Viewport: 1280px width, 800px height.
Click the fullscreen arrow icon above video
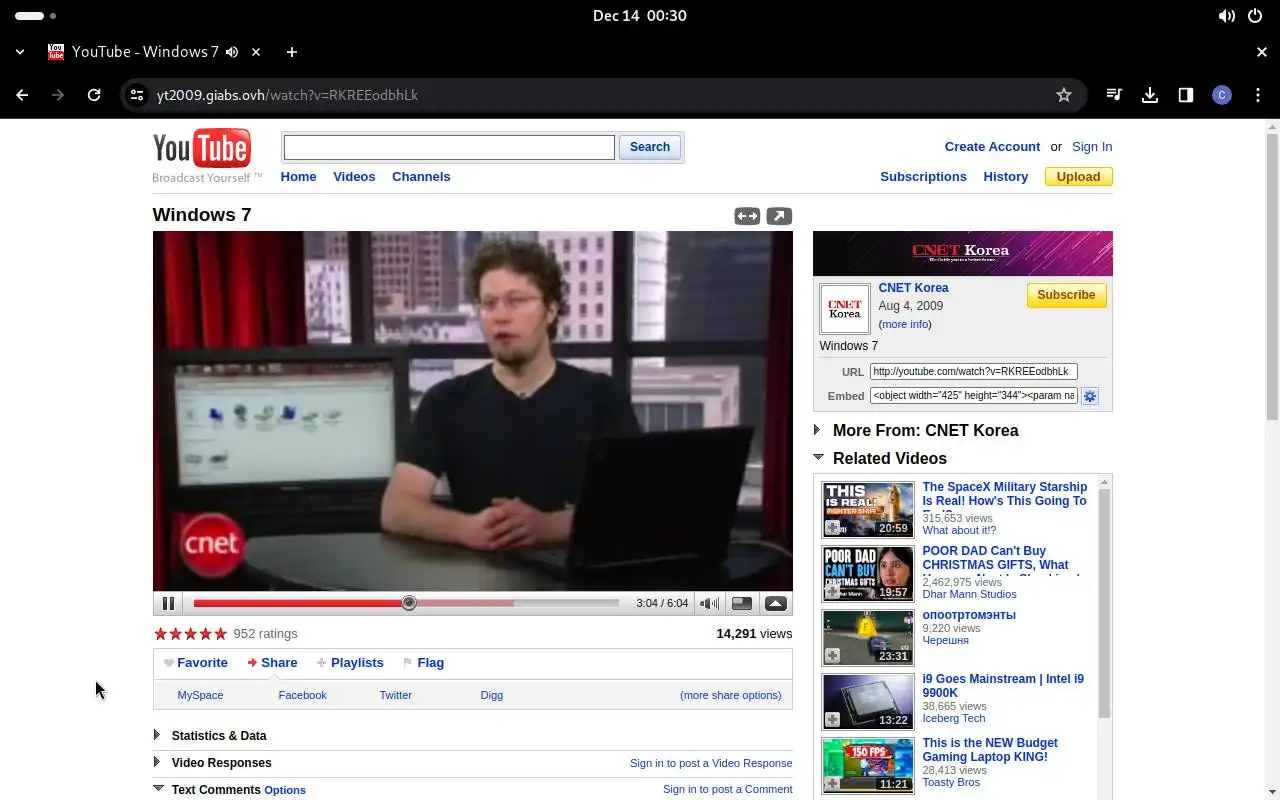(779, 216)
